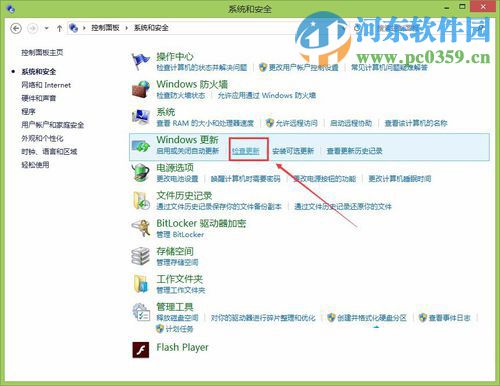
Task: Select 控制面板 in the address breadcrumb
Action: tap(105, 28)
